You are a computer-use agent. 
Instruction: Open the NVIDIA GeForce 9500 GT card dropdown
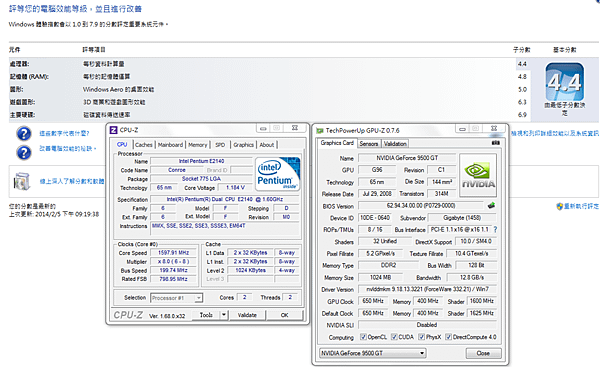373,353
